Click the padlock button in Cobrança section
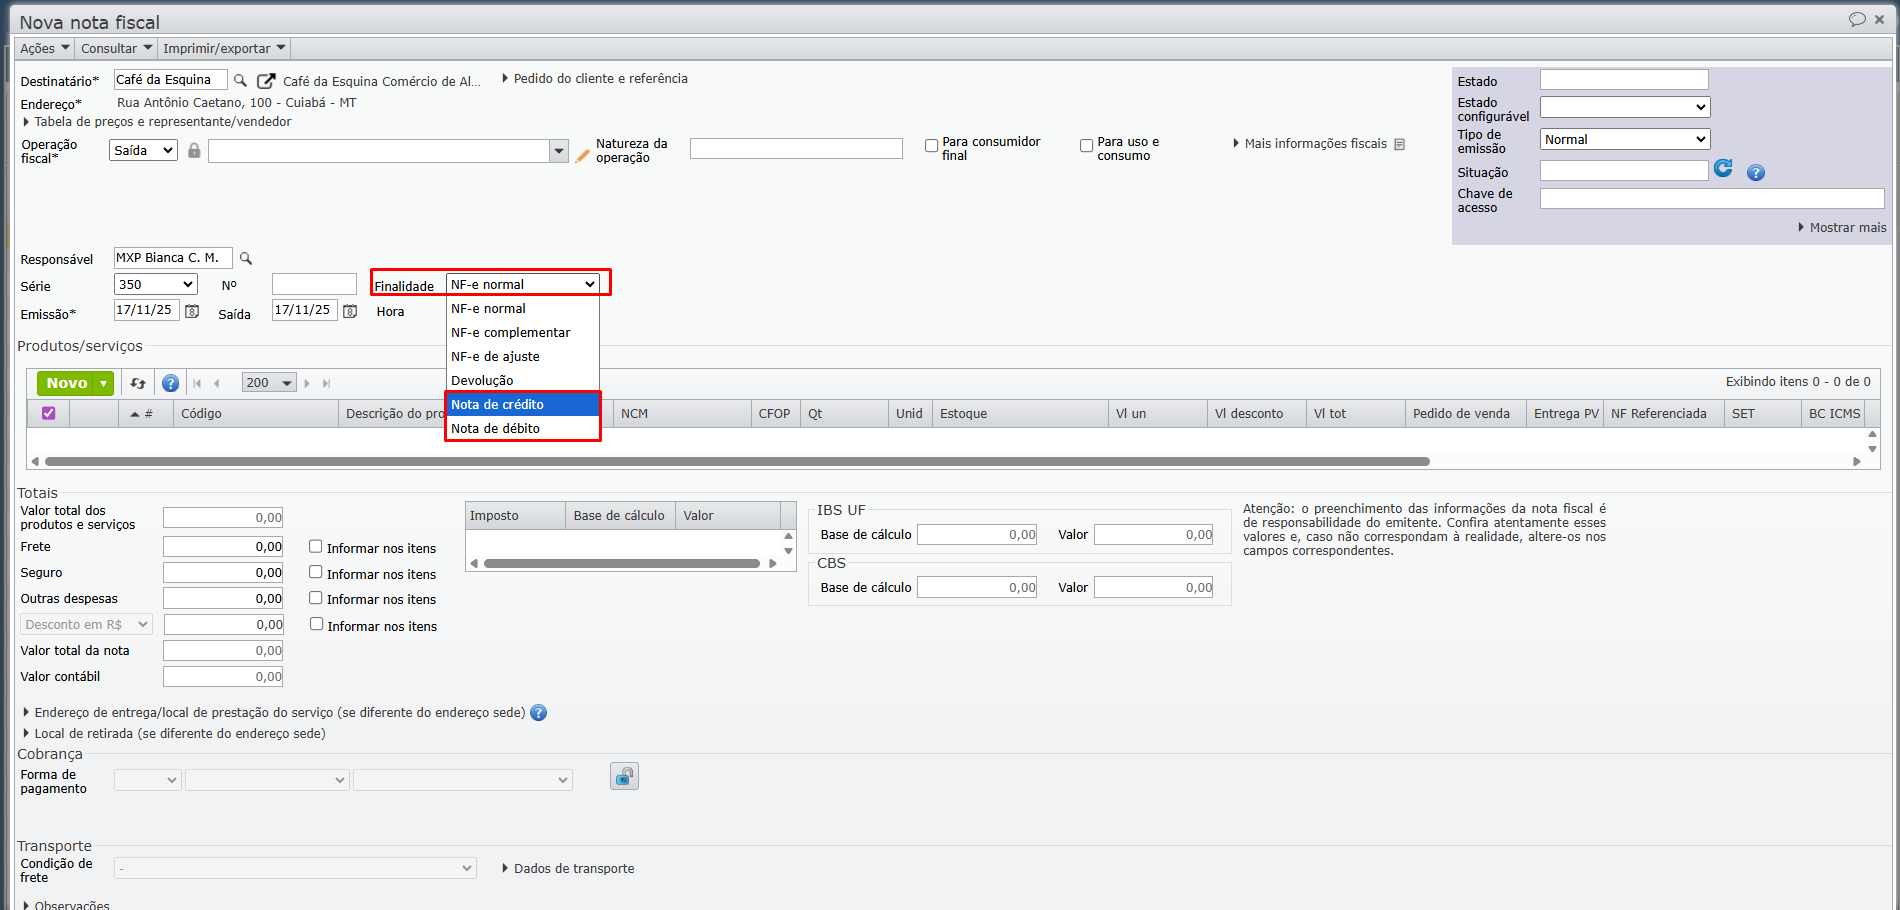The height and width of the screenshot is (910, 1900). coord(624,776)
